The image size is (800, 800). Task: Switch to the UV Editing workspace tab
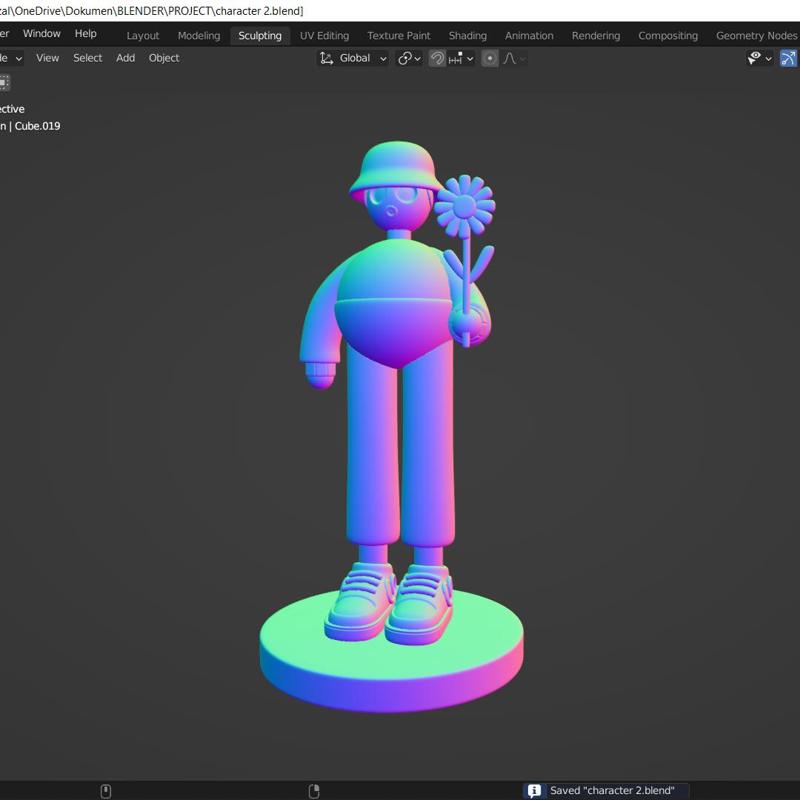click(324, 36)
